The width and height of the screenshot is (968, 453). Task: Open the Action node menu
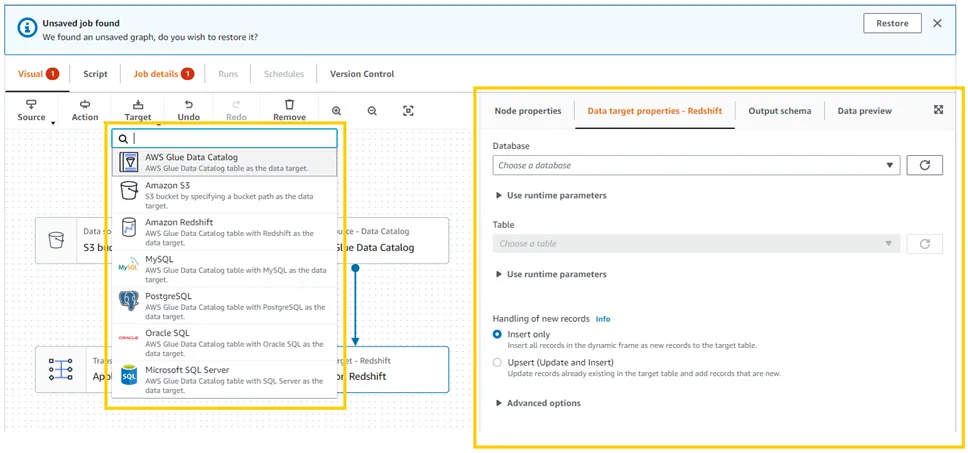[85, 110]
